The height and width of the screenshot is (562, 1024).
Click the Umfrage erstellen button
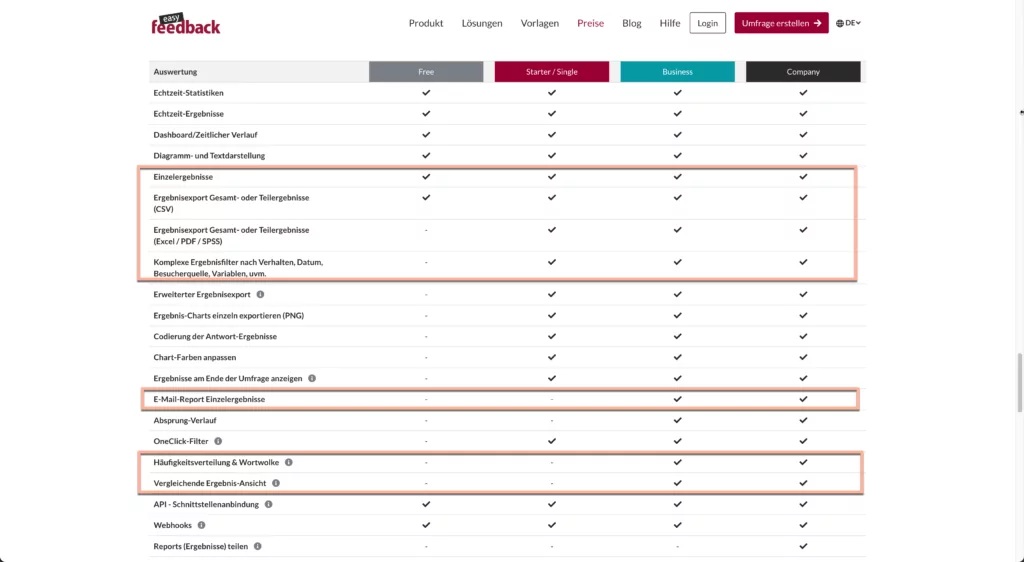coord(781,23)
